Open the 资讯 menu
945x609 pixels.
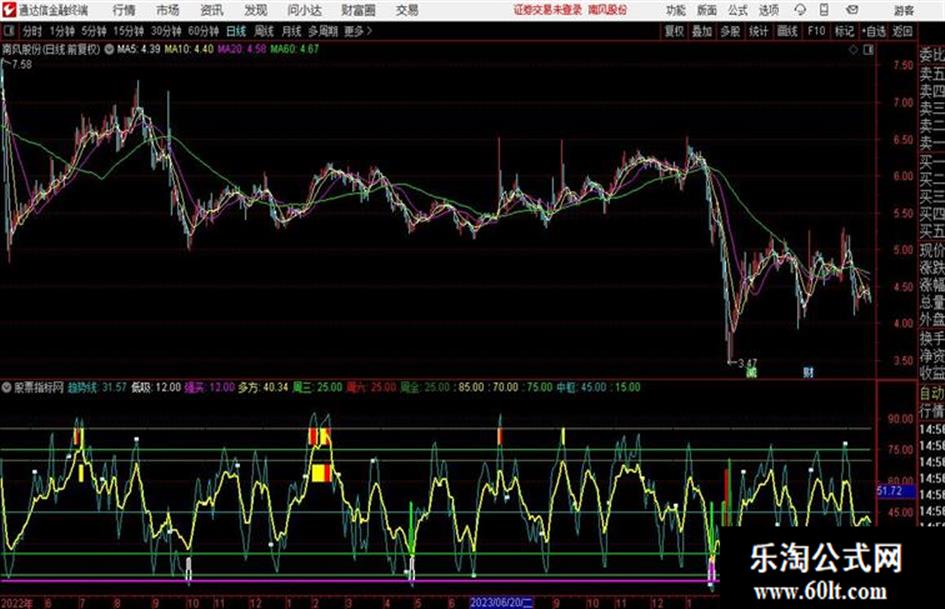(x=212, y=10)
